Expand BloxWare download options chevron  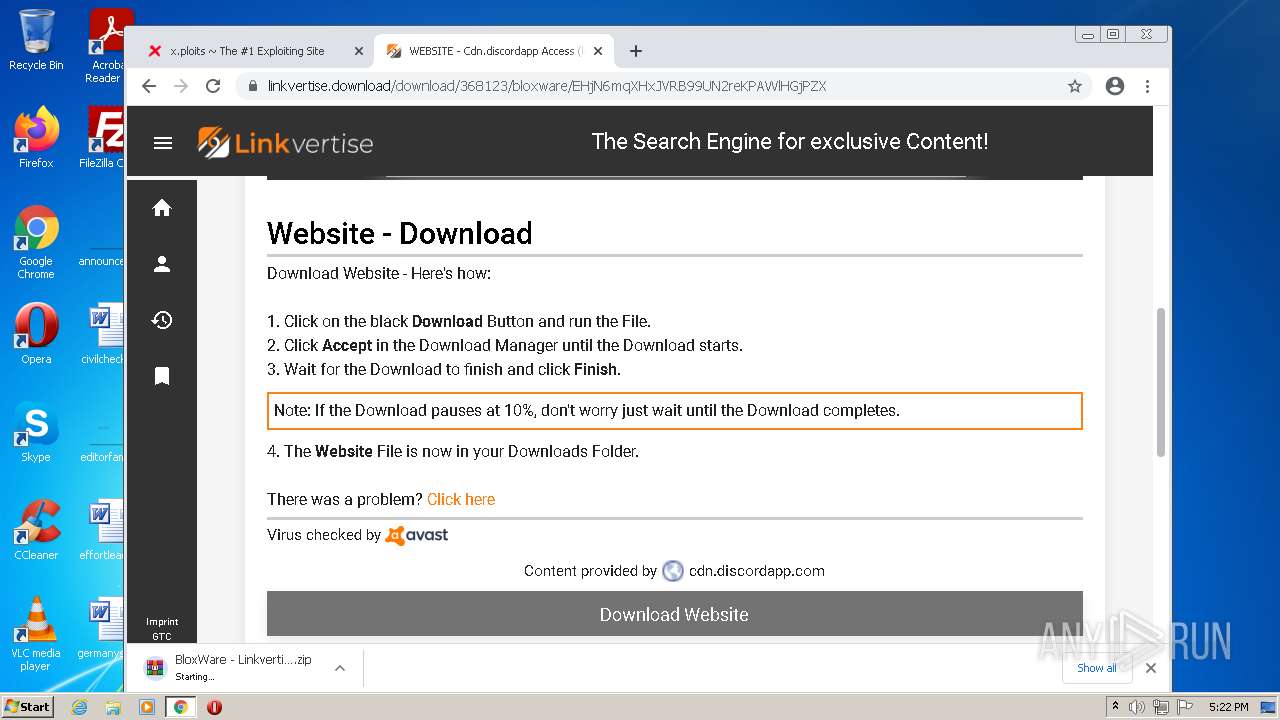pos(340,668)
